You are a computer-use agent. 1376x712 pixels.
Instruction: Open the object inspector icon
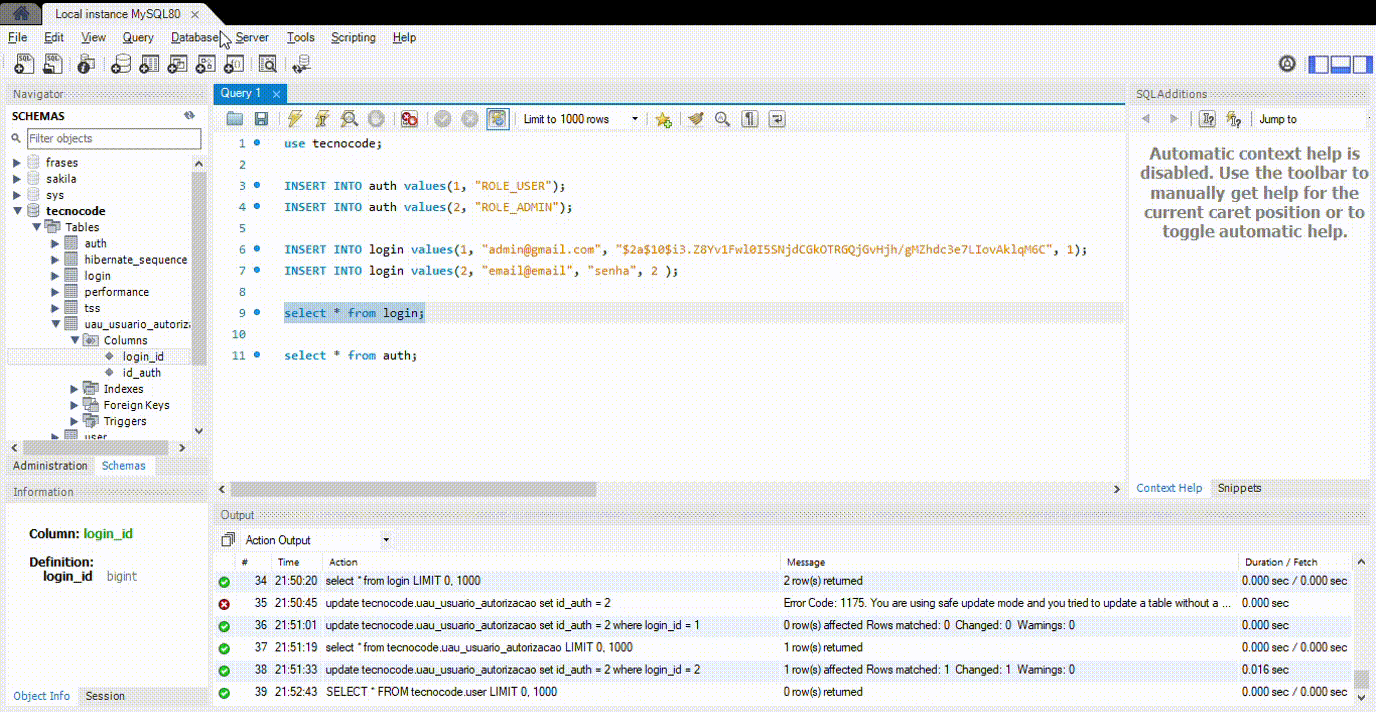[x=86, y=65]
